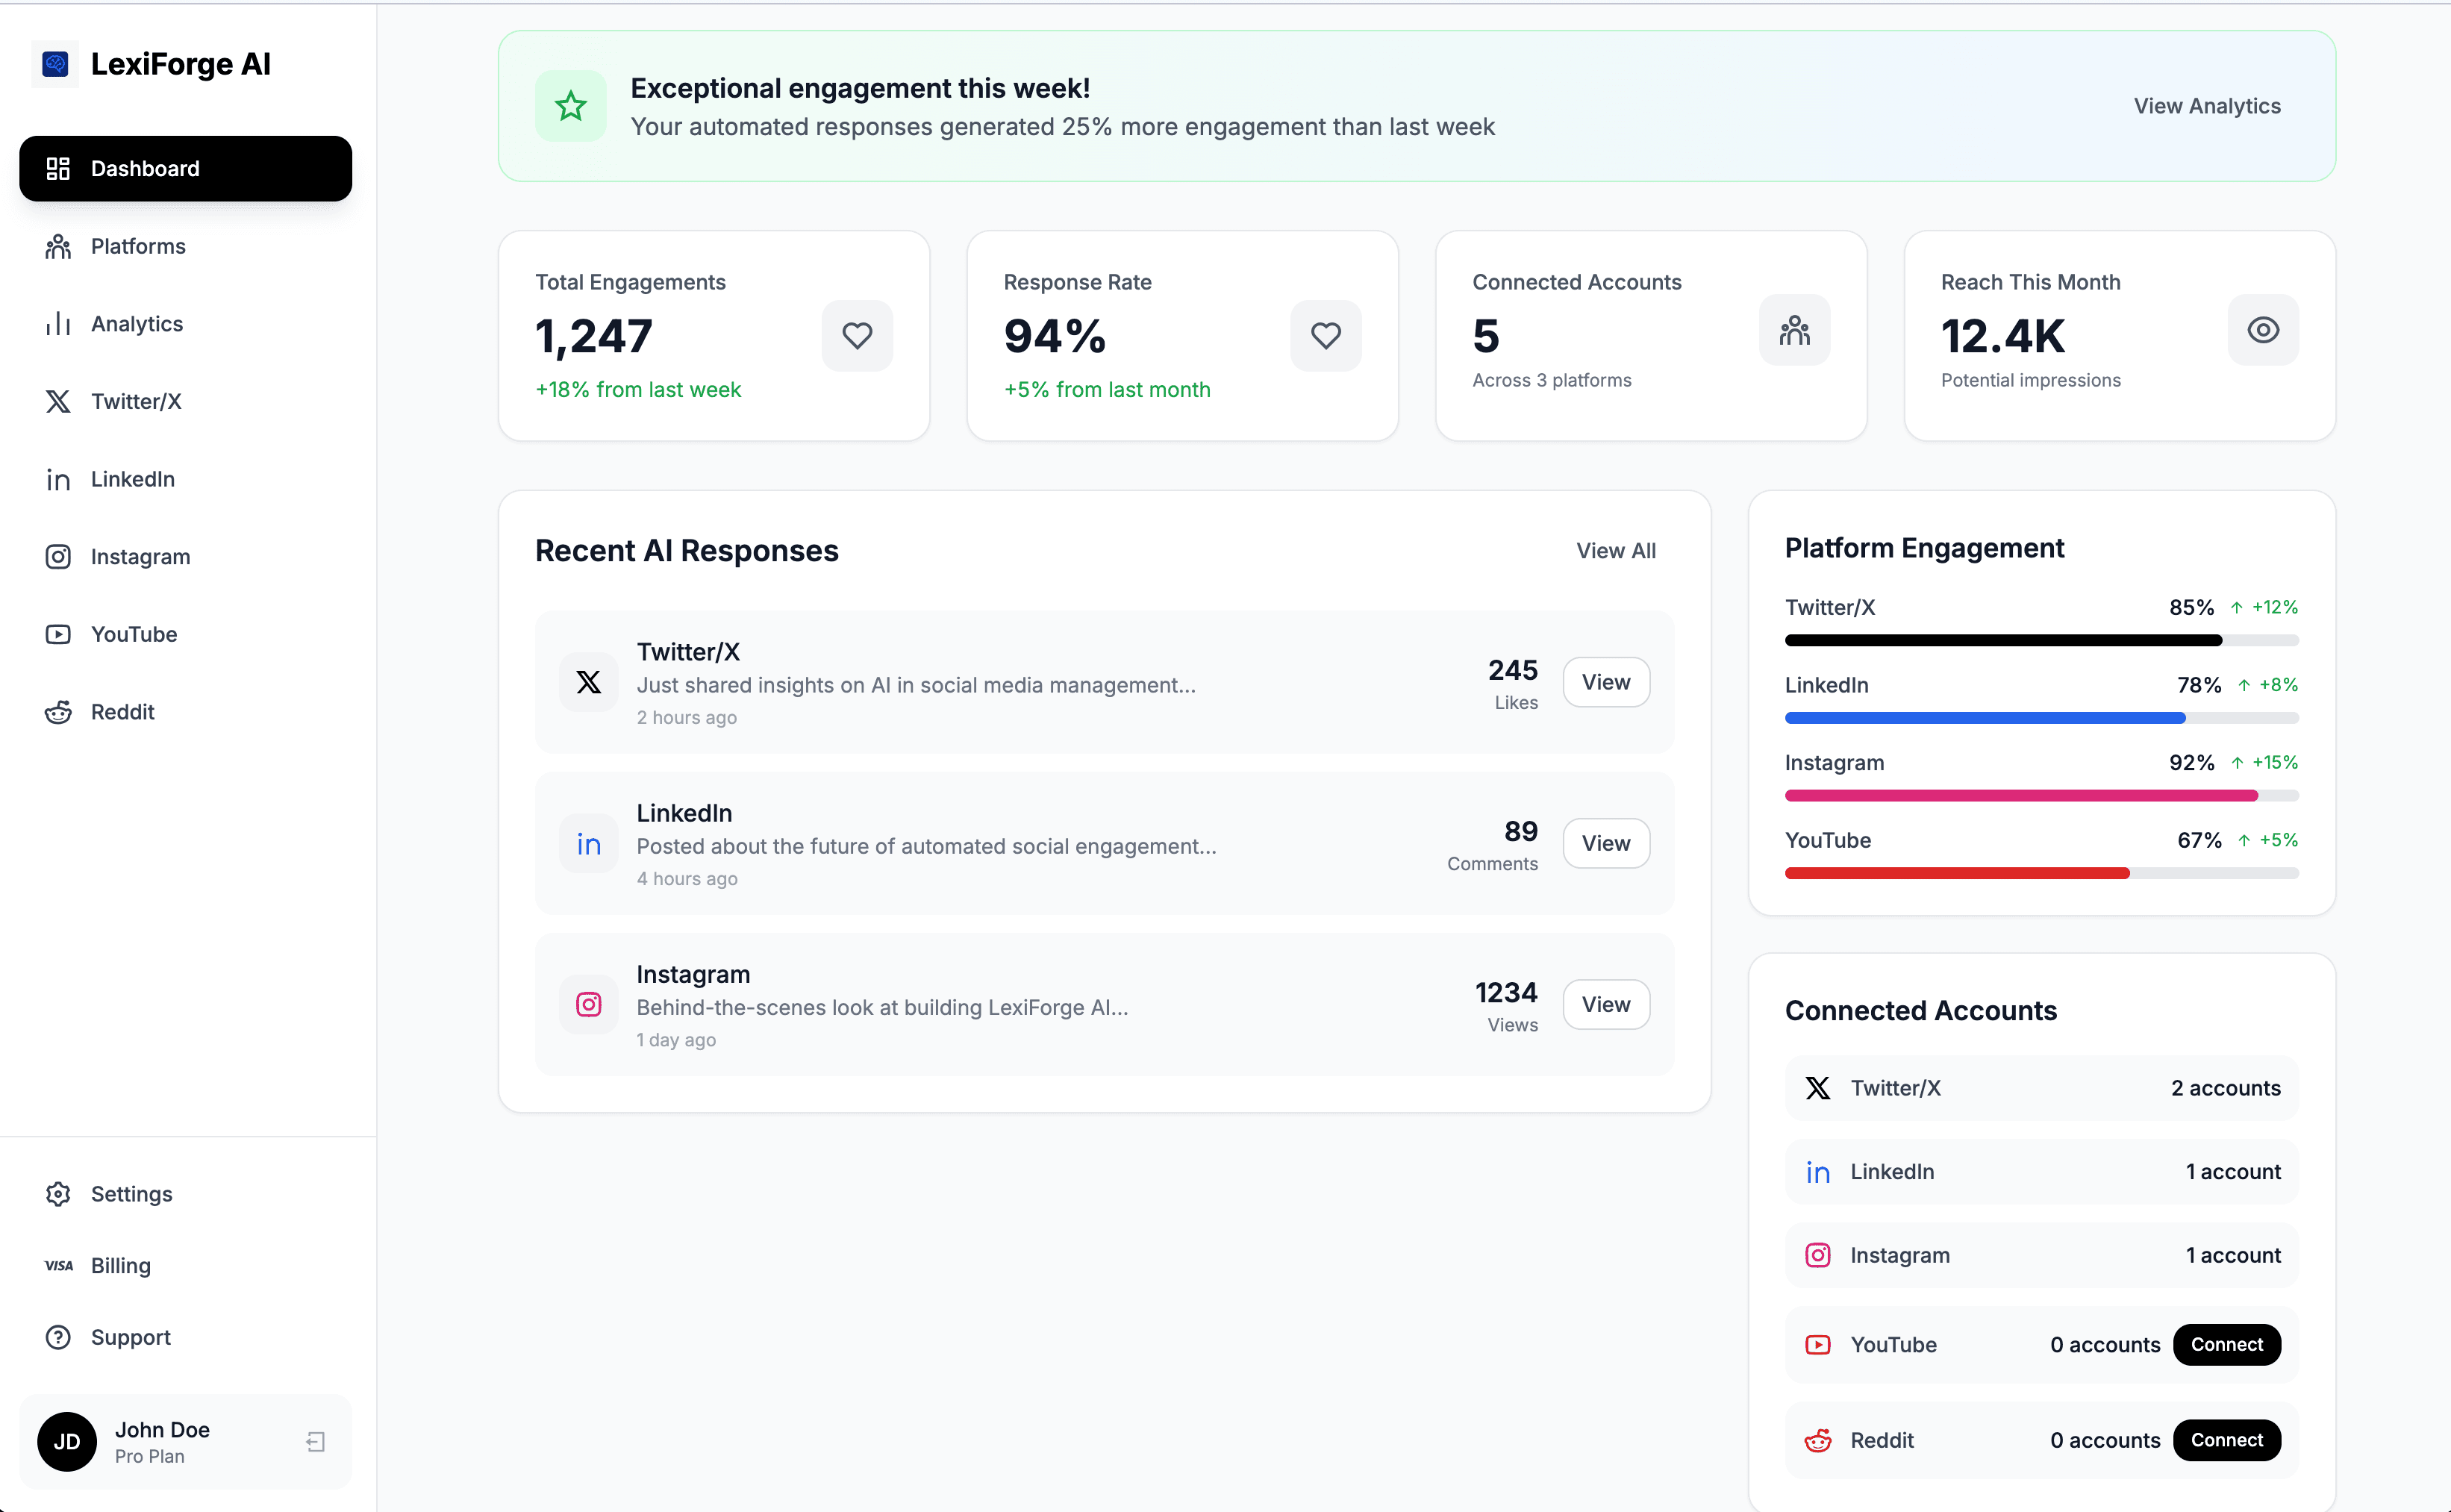Select Reddit in the sidebar
Screen dimensions: 2451x1512
(x=123, y=711)
